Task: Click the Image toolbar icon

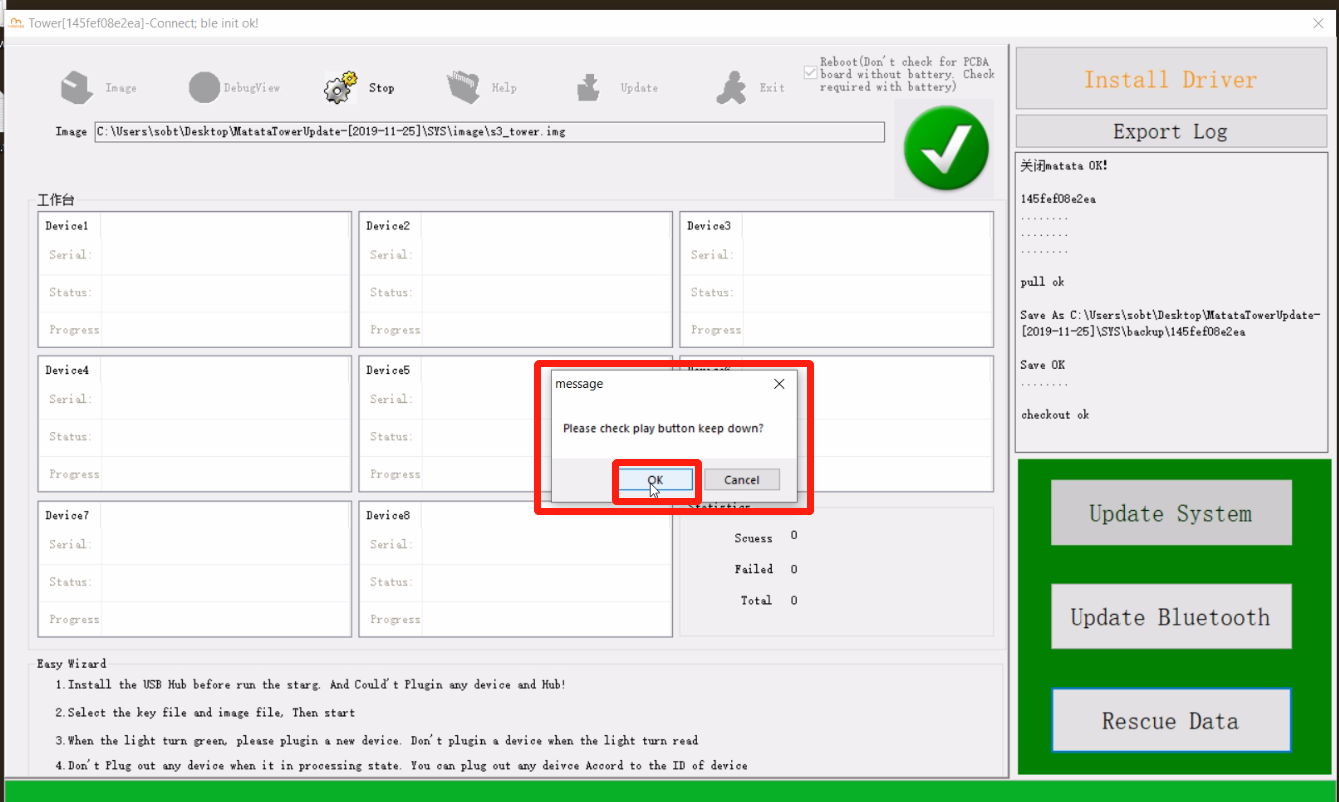Action: point(77,88)
